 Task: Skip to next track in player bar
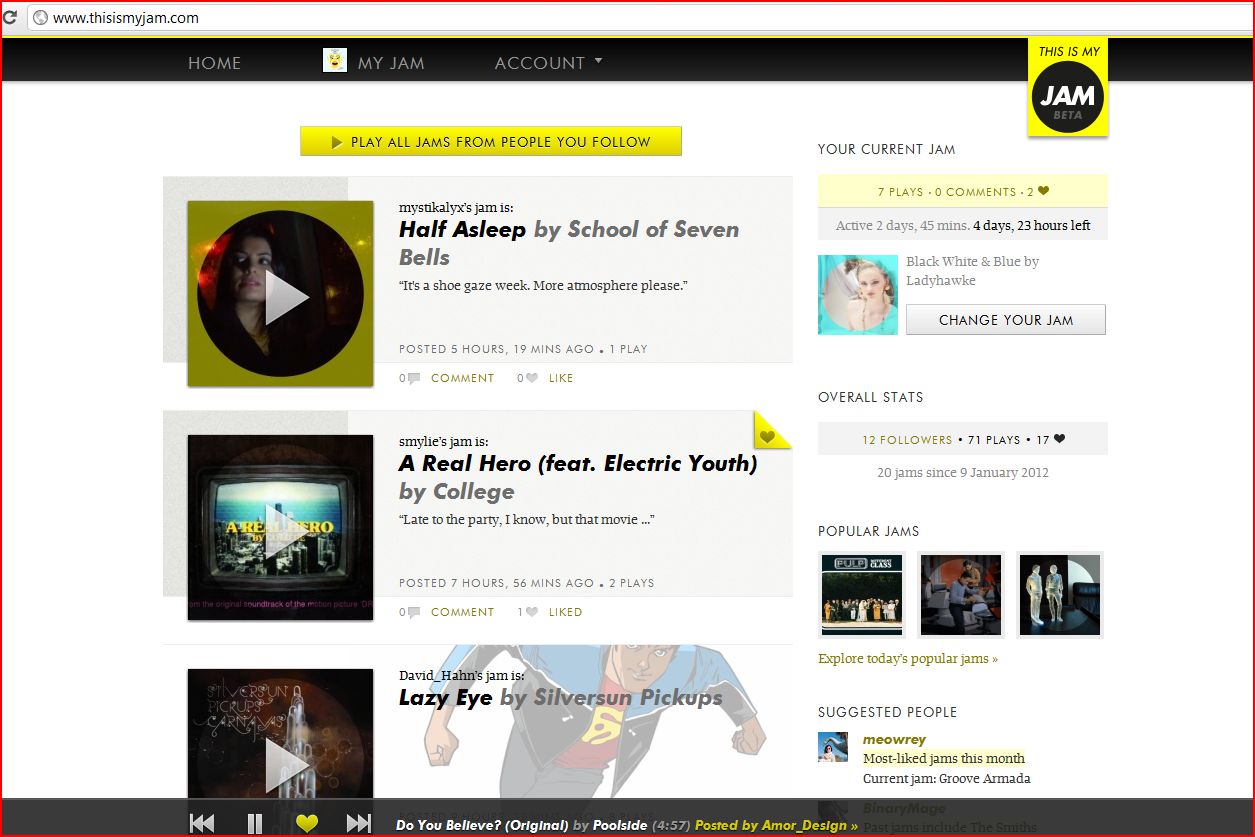359,823
